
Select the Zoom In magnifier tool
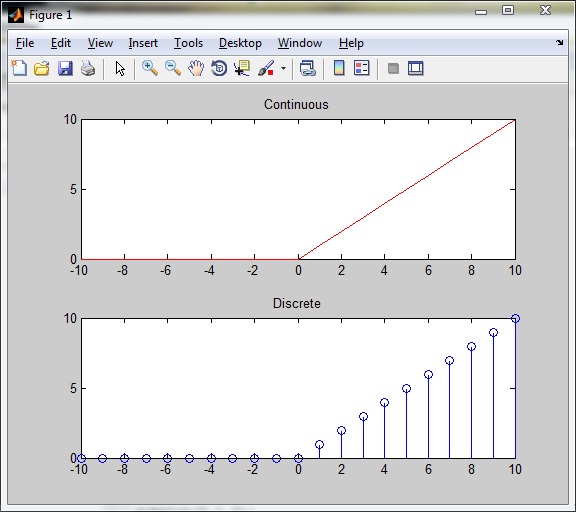150,68
